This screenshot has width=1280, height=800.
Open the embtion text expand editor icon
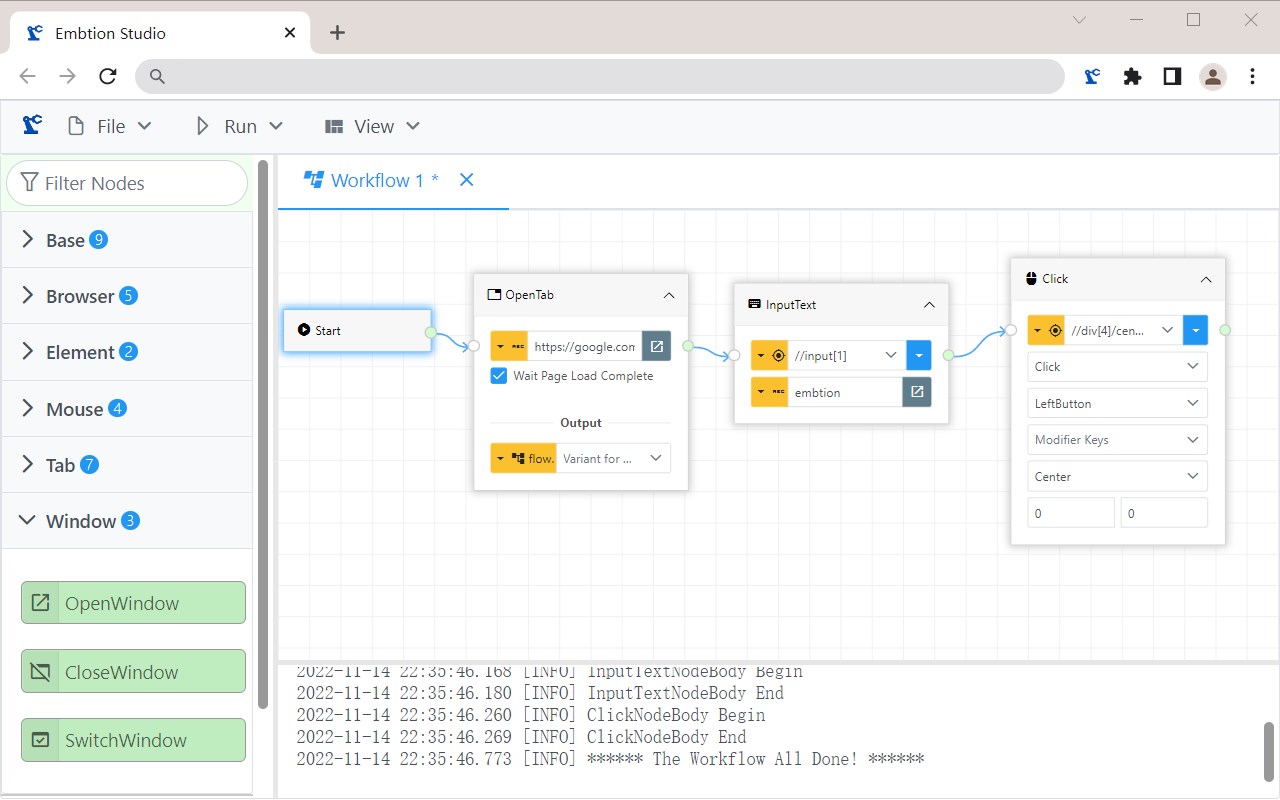917,392
